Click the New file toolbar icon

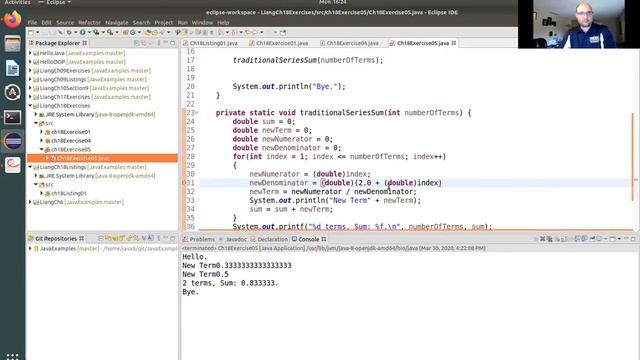[31, 32]
